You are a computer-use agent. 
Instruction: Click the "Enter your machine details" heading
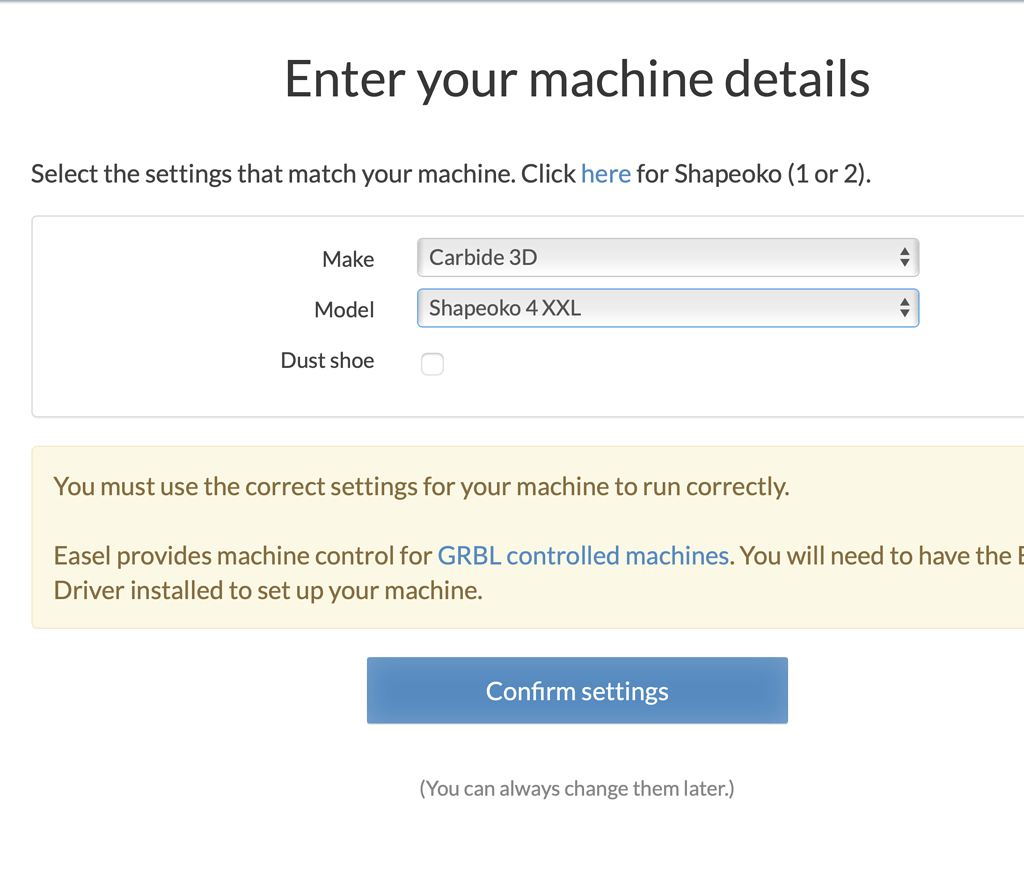577,79
